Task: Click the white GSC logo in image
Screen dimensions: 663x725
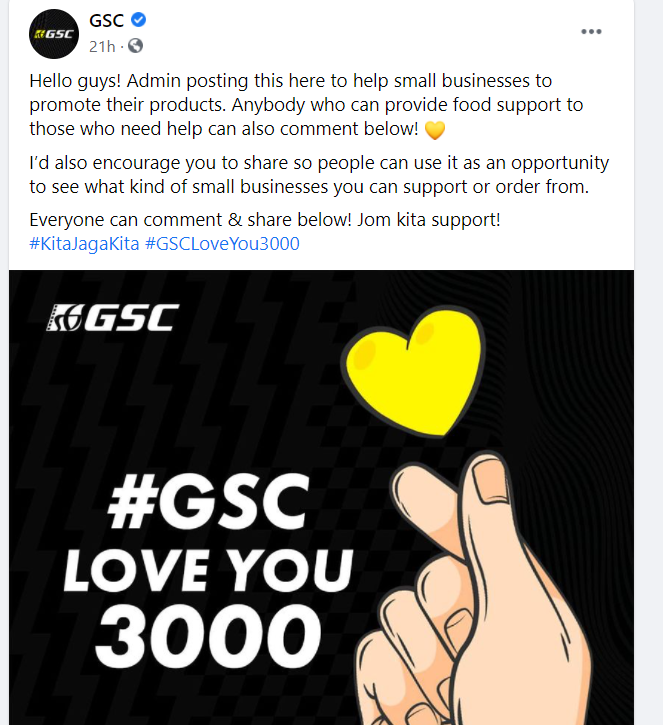Action: click(x=112, y=317)
